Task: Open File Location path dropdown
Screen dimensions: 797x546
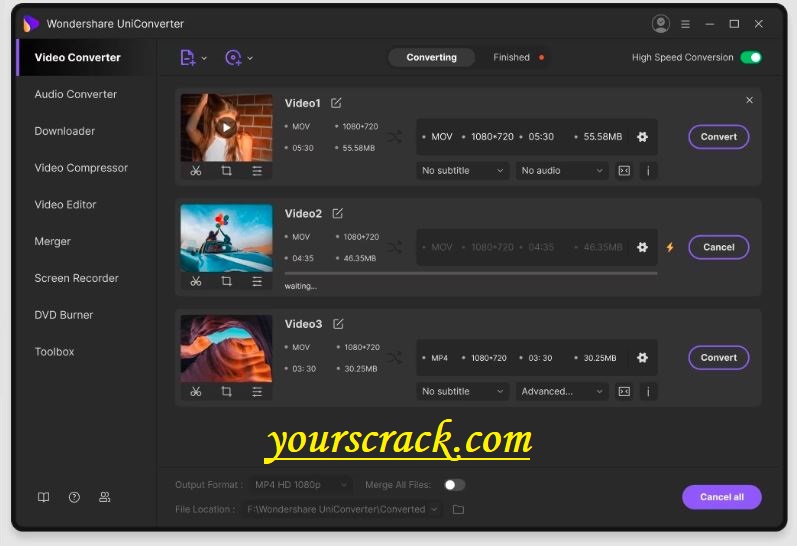Action: pyautogui.click(x=342, y=509)
